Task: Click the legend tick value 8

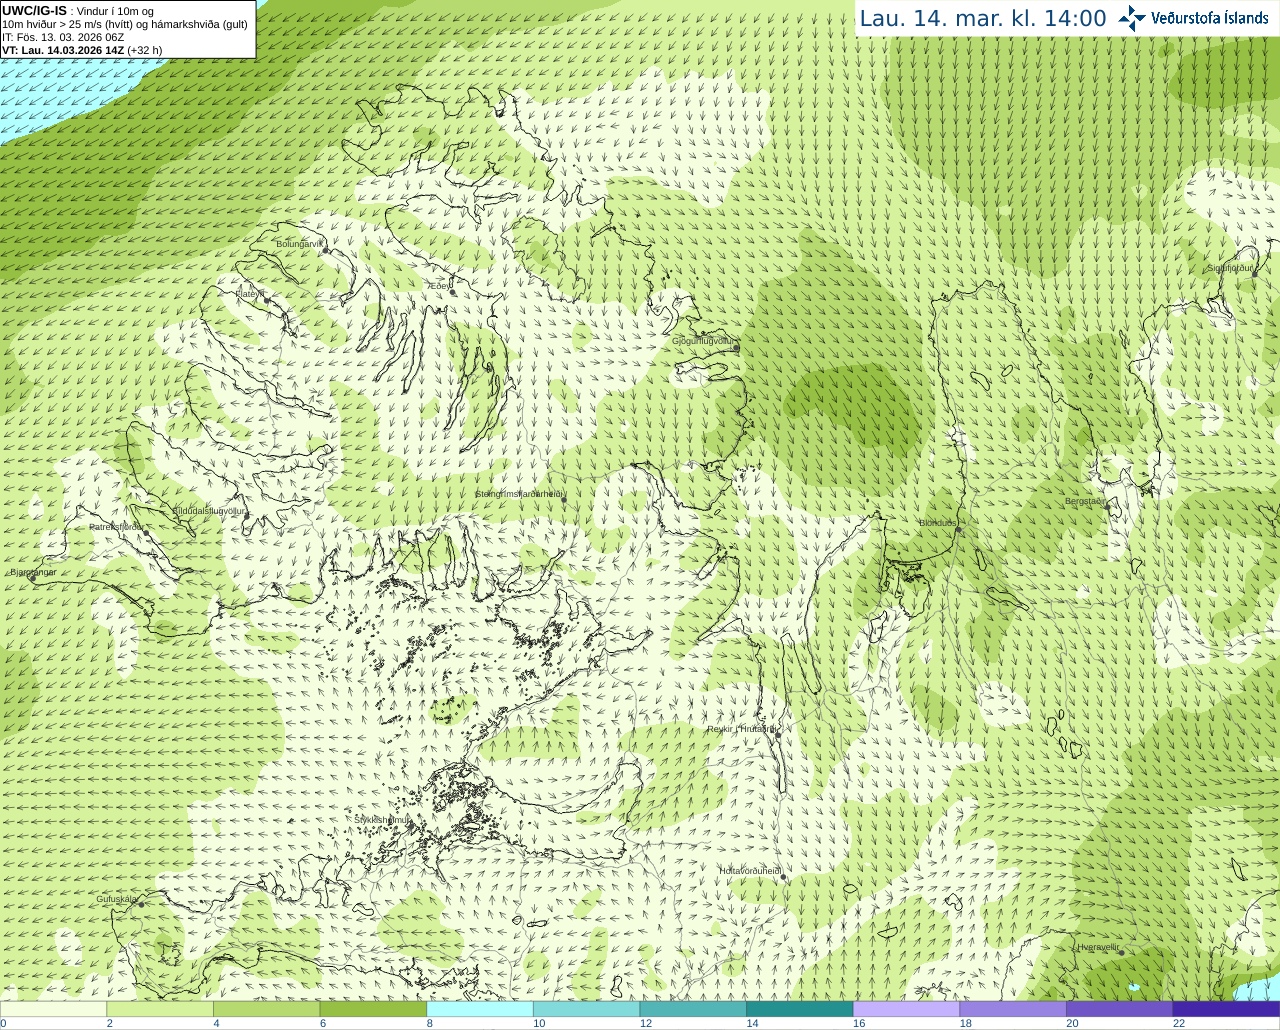Action: [x=430, y=1023]
